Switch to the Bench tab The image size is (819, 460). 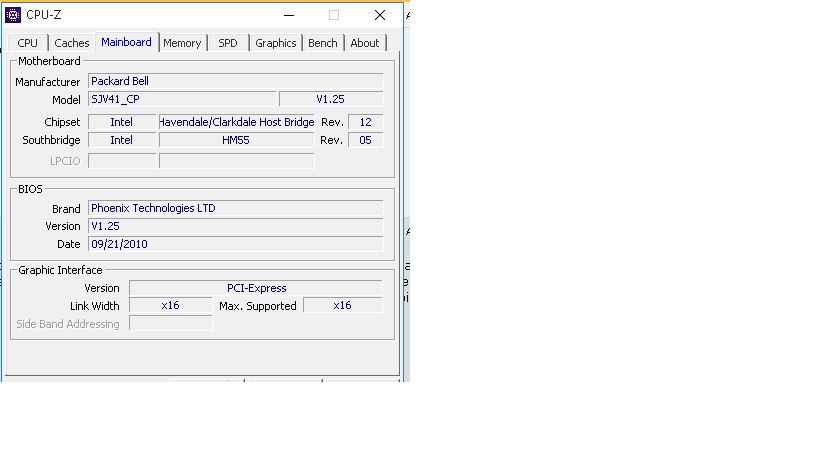[322, 43]
